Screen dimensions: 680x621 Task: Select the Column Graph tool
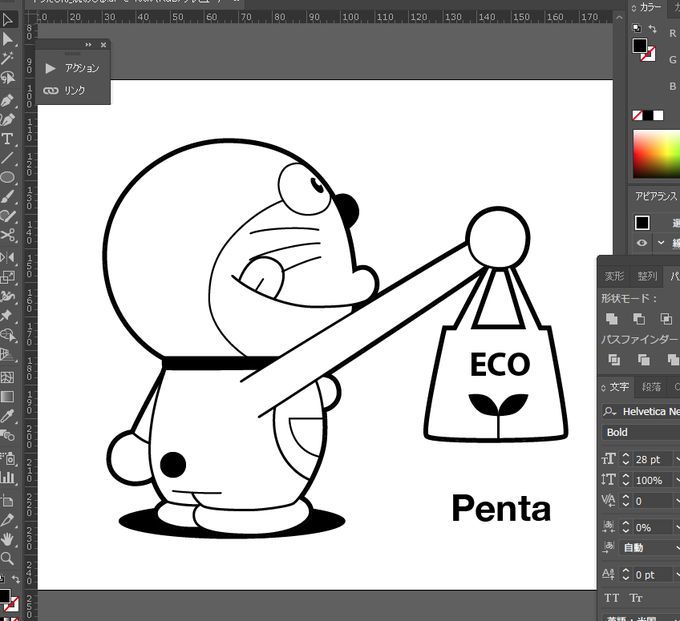pyautogui.click(x=7, y=477)
